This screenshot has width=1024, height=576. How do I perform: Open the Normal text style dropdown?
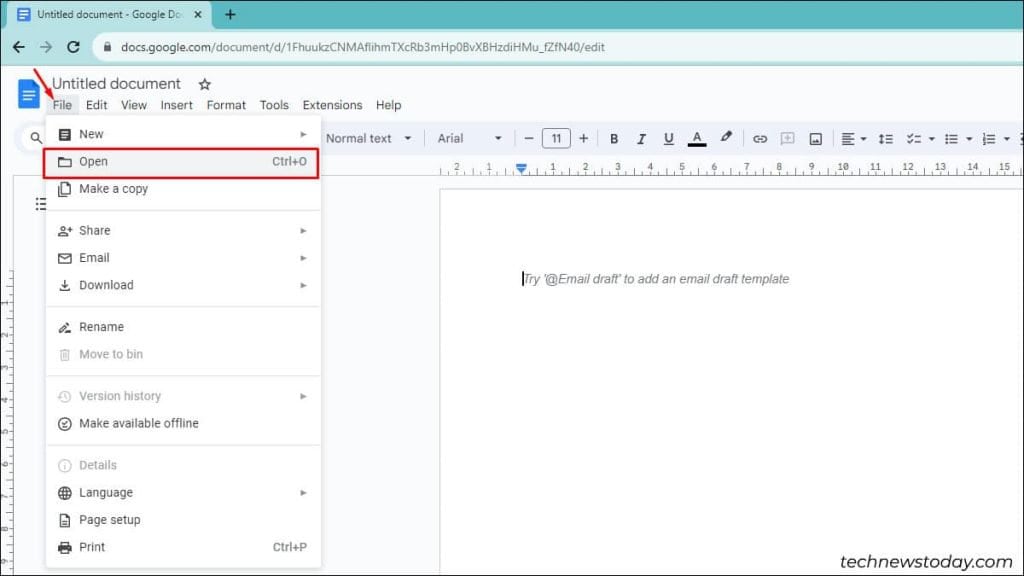(368, 138)
